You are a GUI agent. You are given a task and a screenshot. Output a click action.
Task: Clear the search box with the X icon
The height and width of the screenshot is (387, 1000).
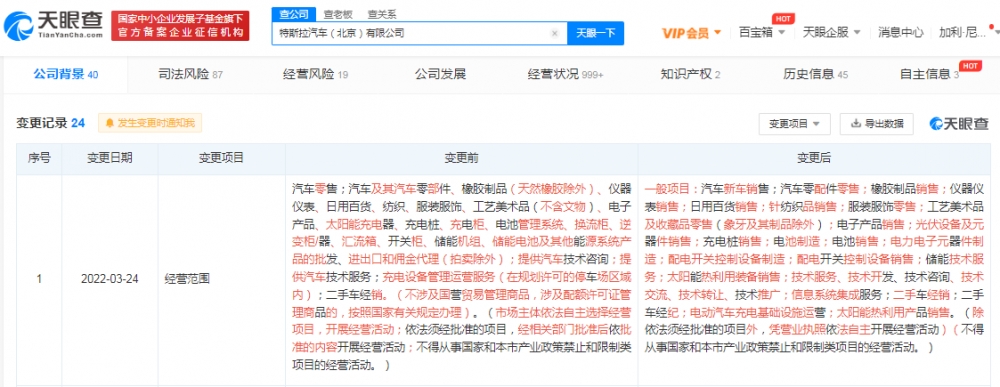555,33
